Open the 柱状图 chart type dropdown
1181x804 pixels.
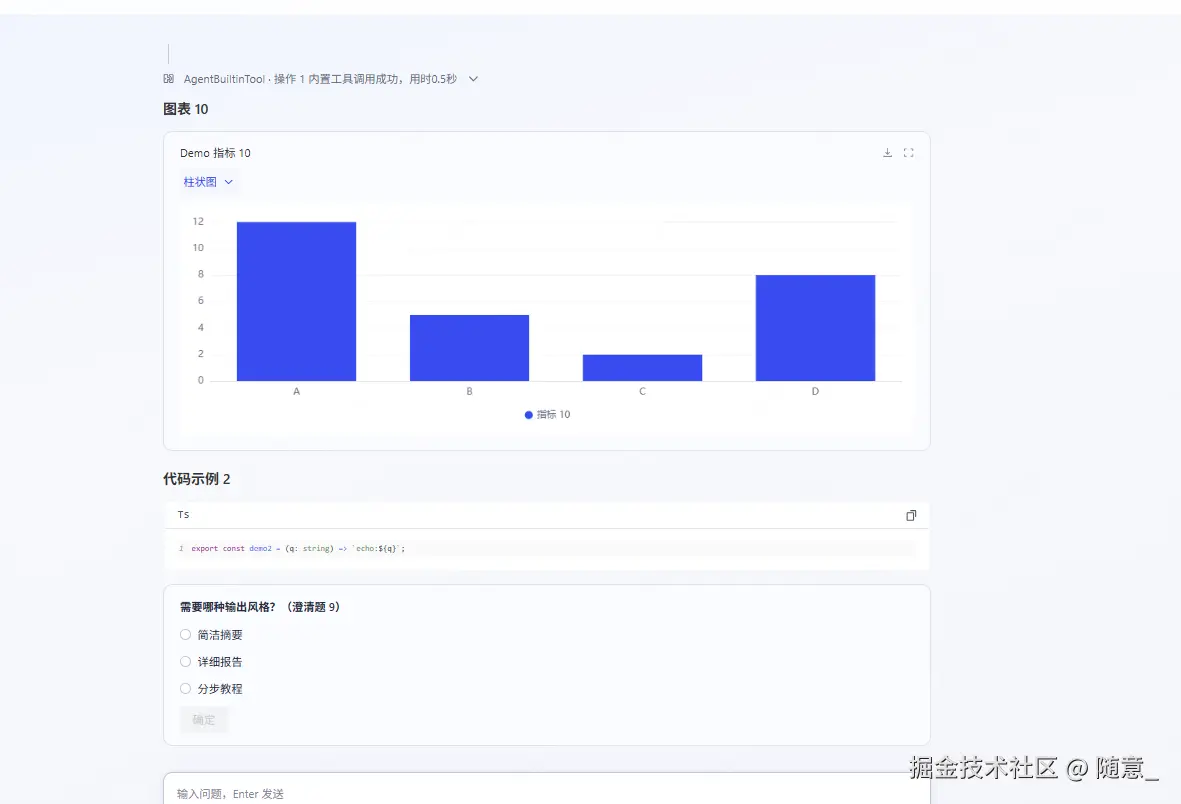pos(208,182)
